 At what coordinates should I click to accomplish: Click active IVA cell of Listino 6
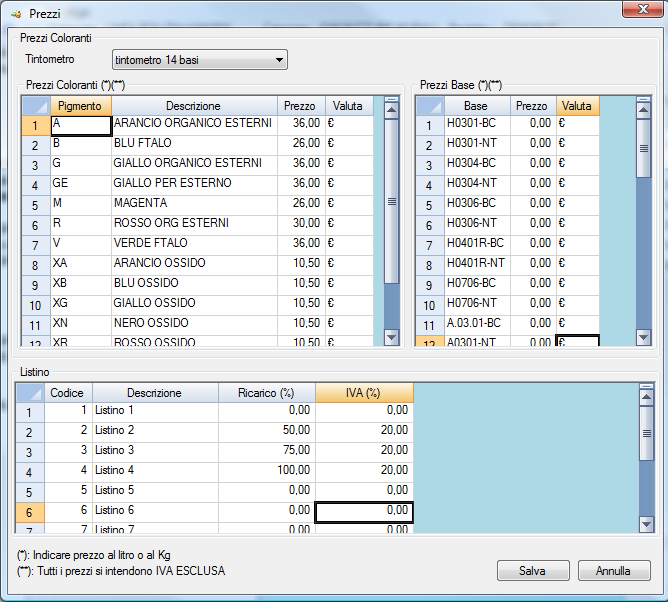coord(364,513)
